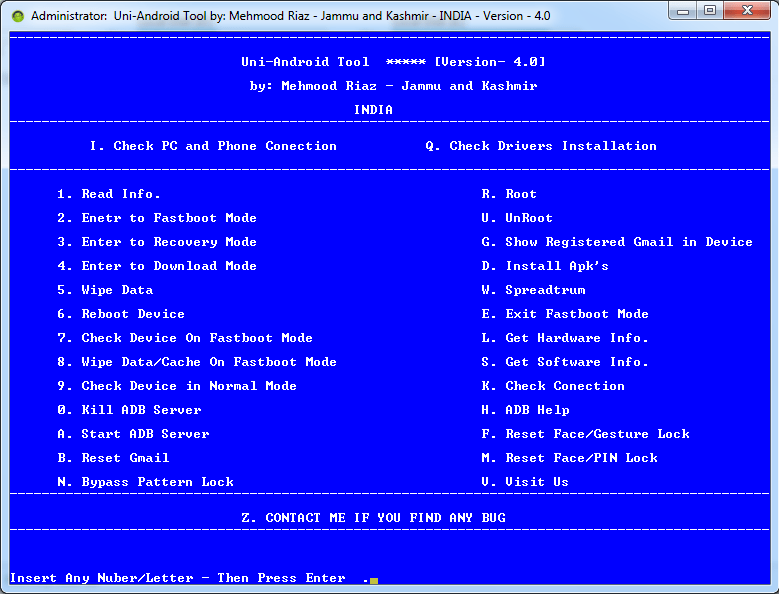Screen dimensions: 779x594
Task: Click the 'INDIA' header text
Action: click(374, 110)
